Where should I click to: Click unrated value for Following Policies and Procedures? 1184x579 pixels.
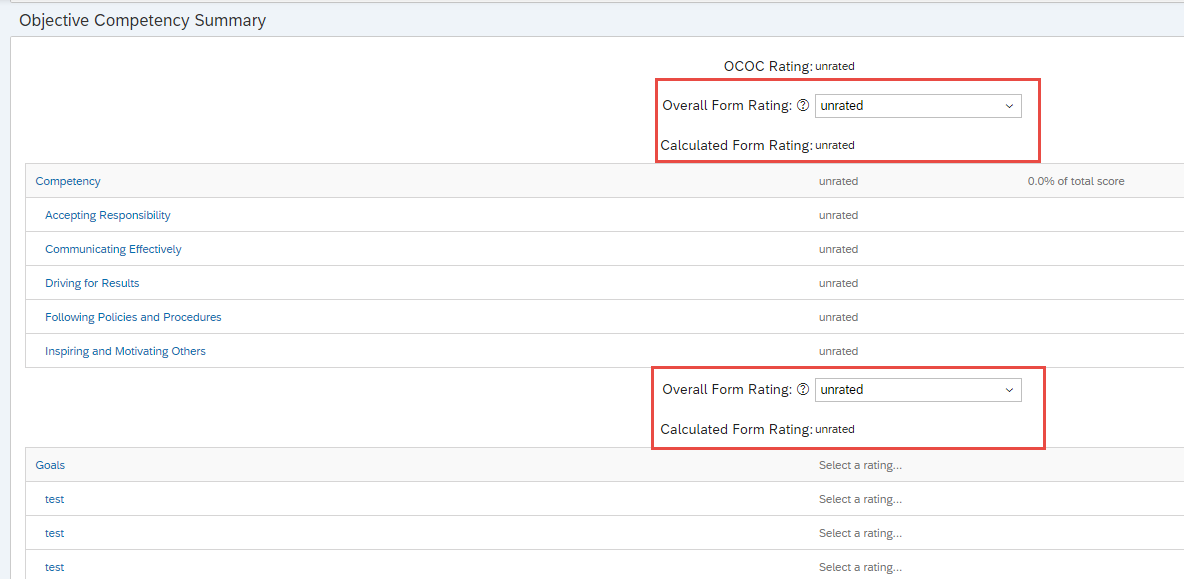pos(839,317)
